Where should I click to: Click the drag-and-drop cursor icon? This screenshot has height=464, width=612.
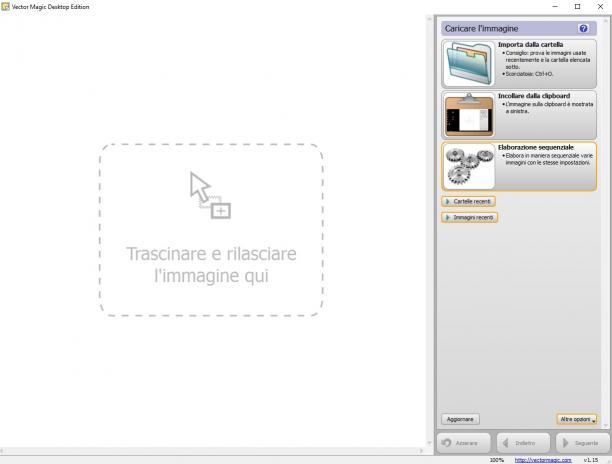tap(210, 195)
